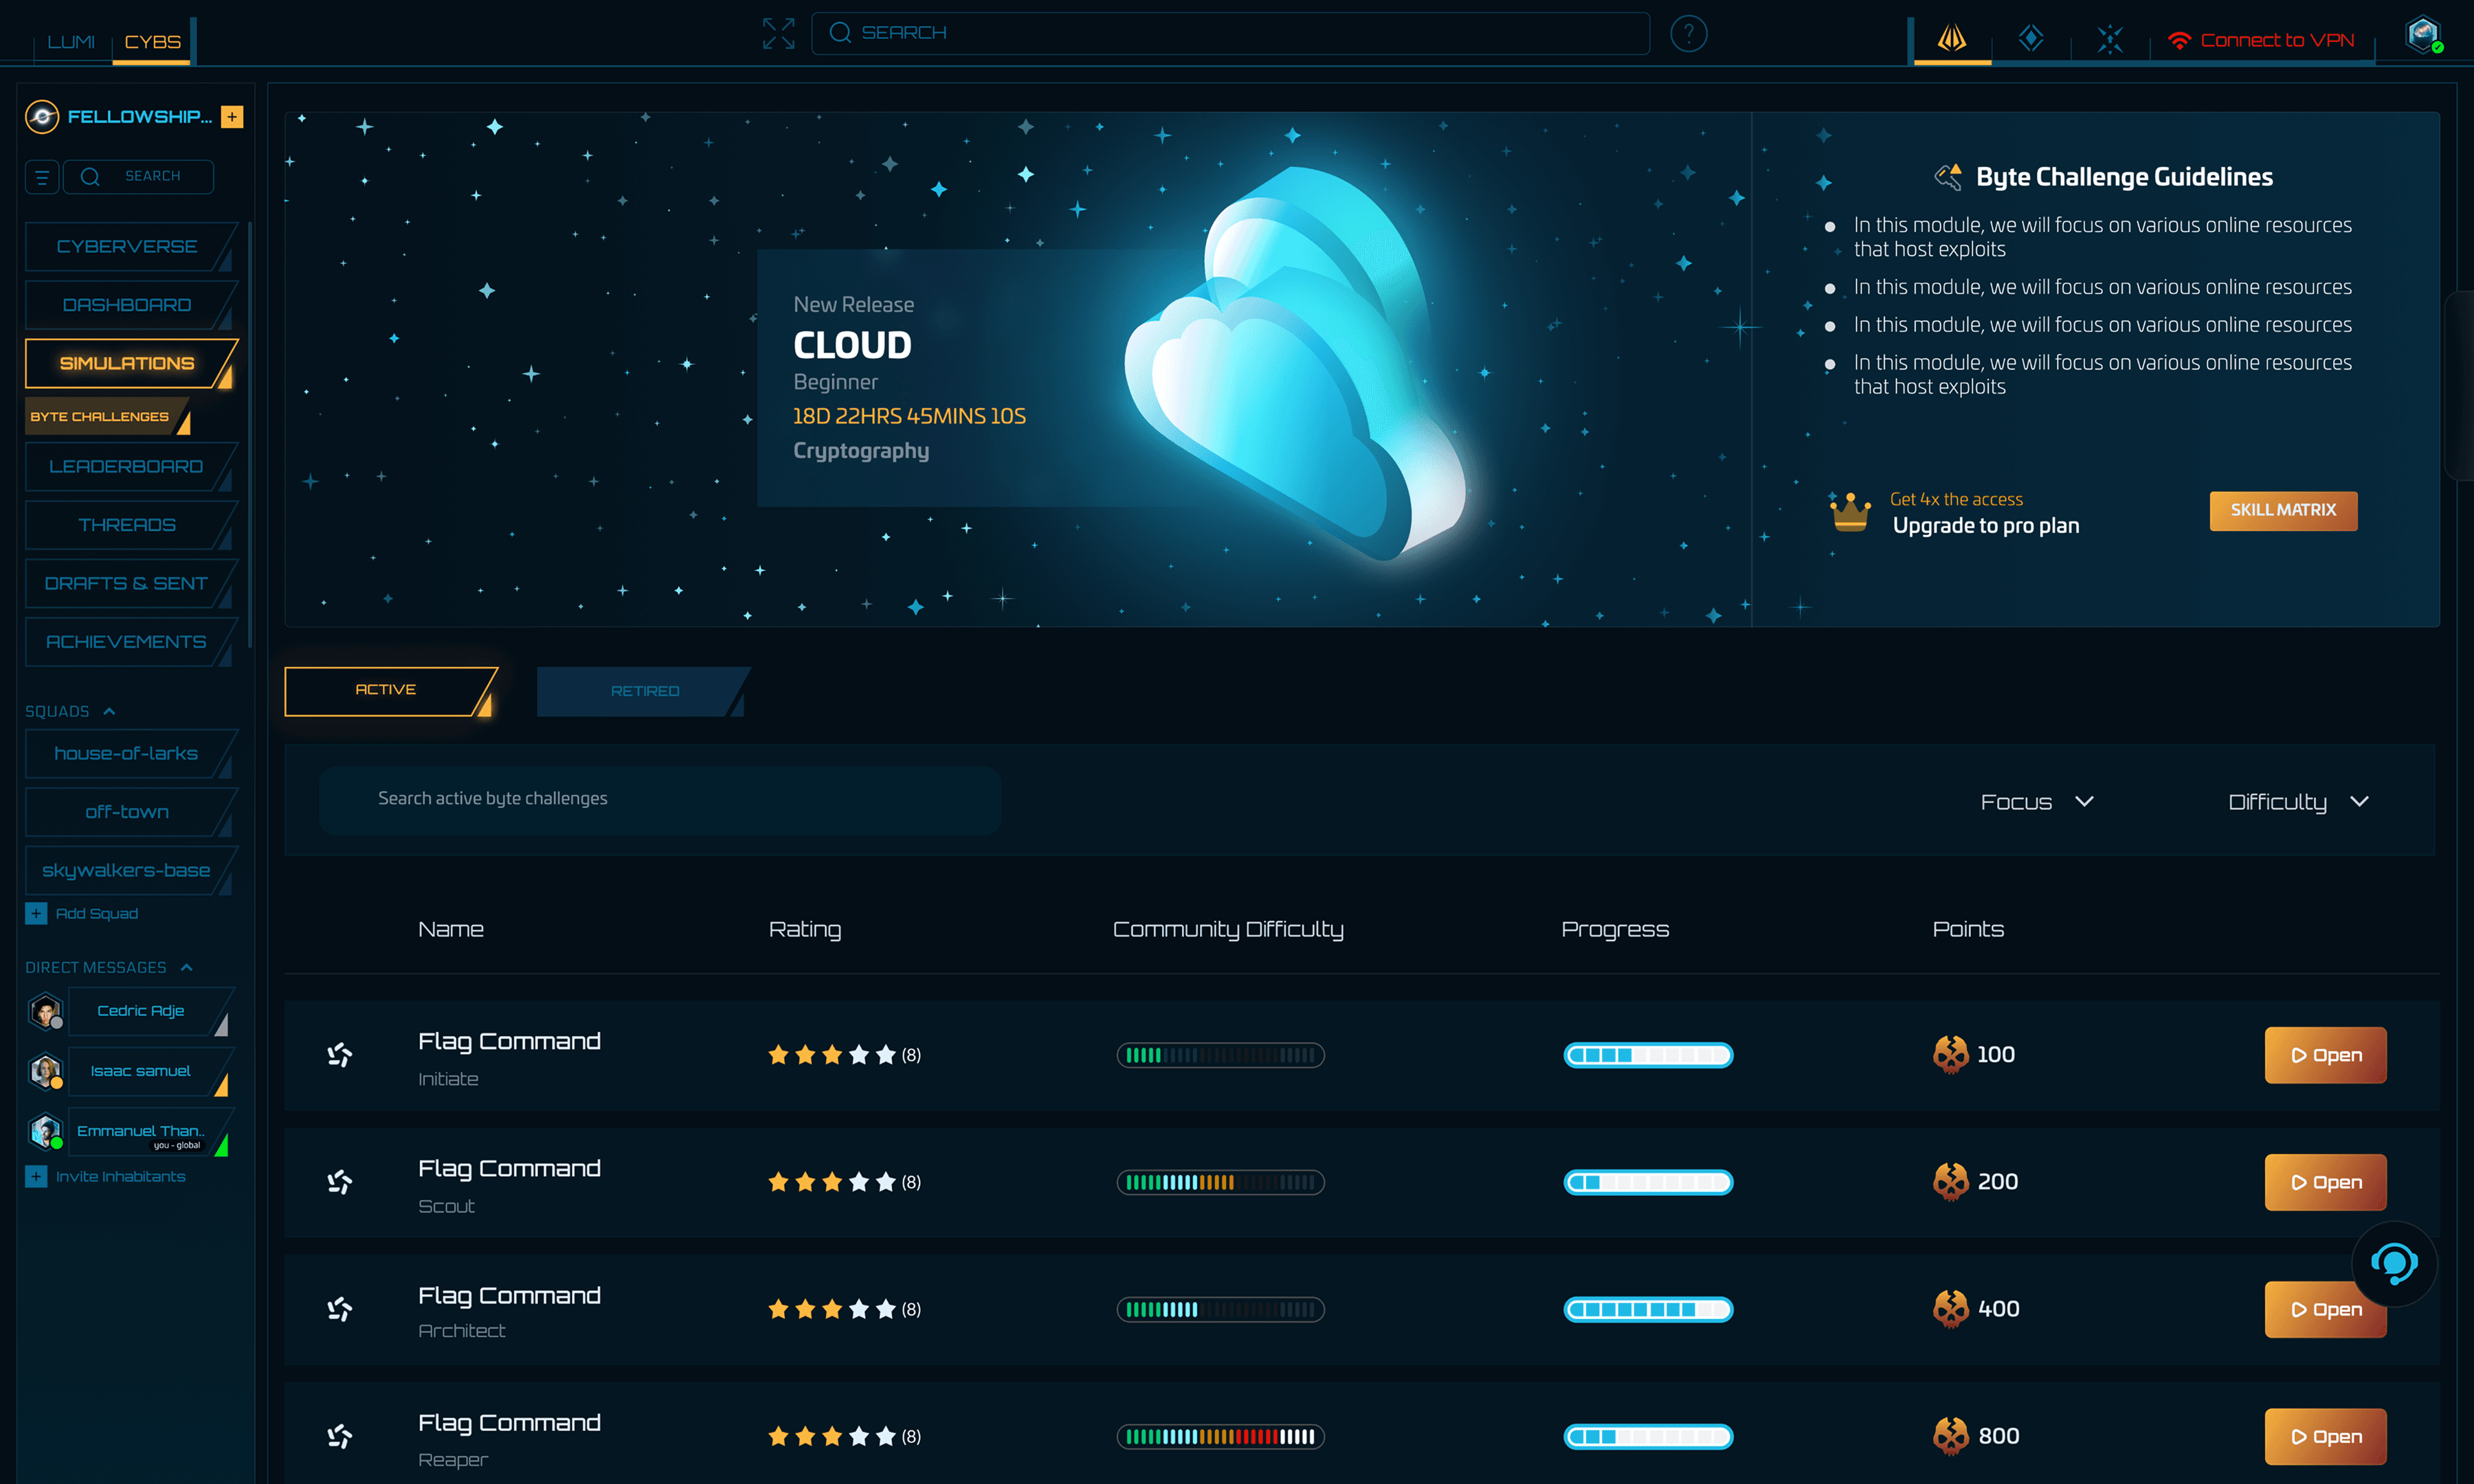Click the plus icon beside Fellowship
2474x1484 pixels.
pos(232,117)
